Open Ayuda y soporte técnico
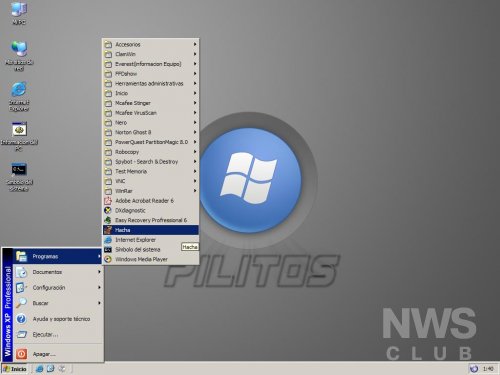Viewport: 500px width, 375px height. pos(58,319)
